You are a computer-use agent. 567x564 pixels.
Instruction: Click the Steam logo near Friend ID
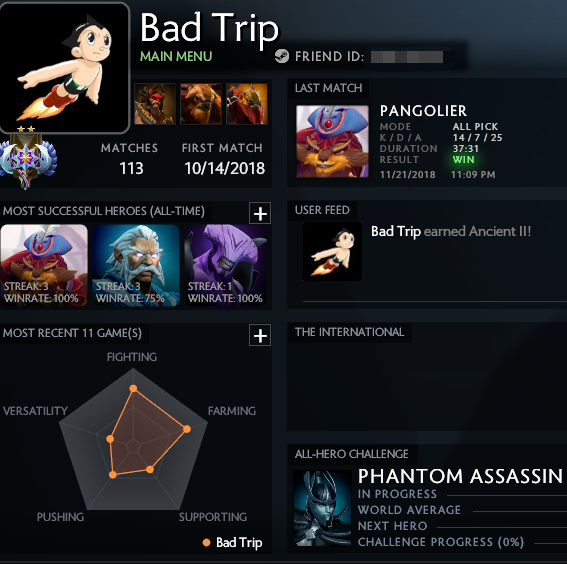(x=282, y=56)
